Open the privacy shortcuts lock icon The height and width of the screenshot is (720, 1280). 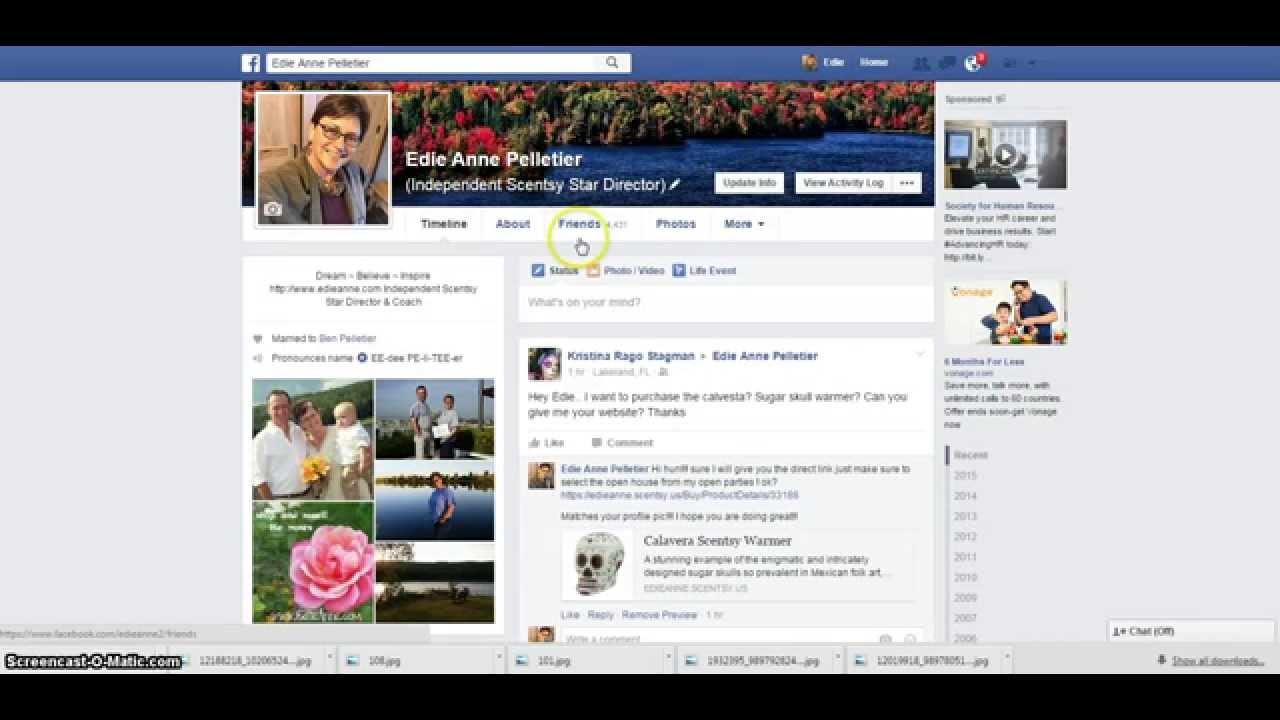pyautogui.click(x=1010, y=63)
